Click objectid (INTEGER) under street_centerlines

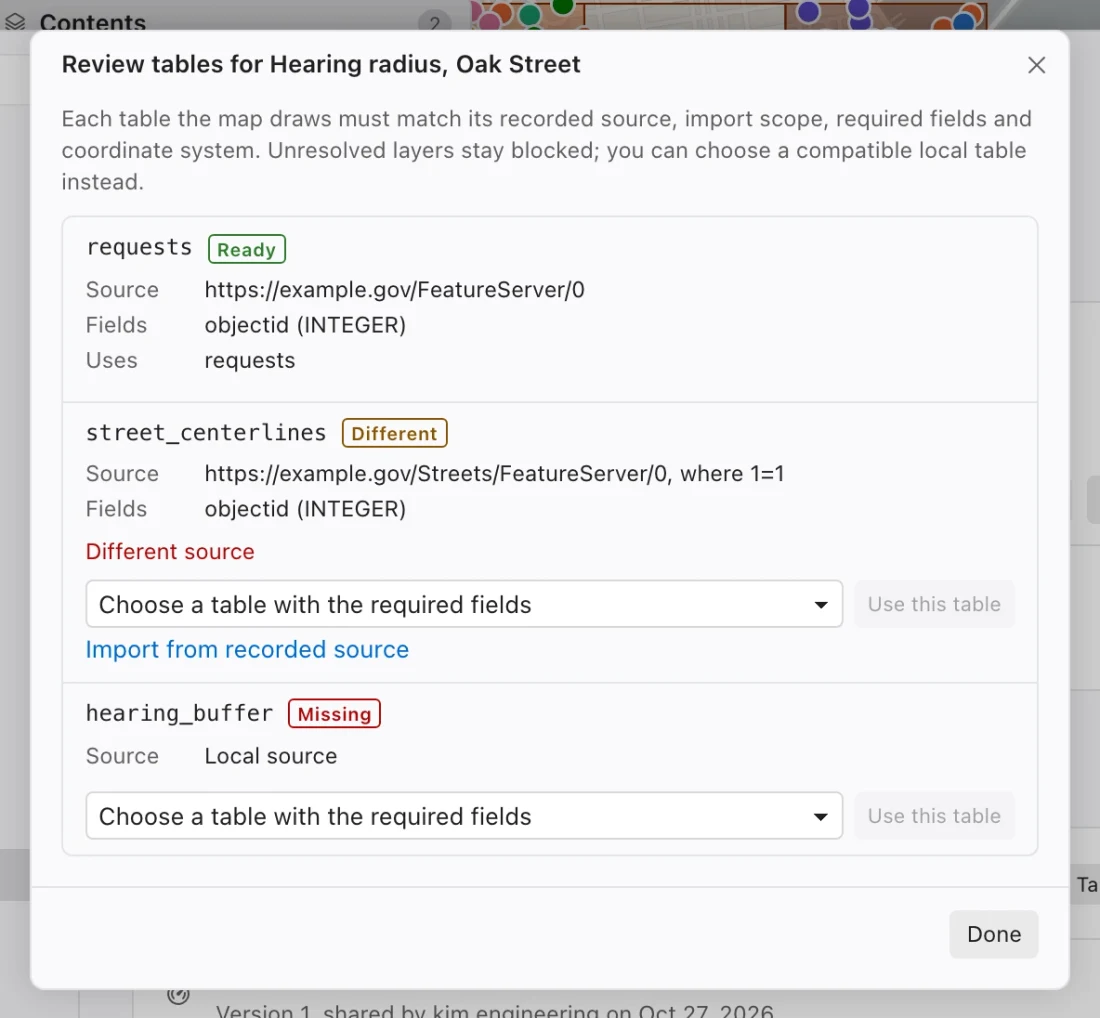click(305, 509)
